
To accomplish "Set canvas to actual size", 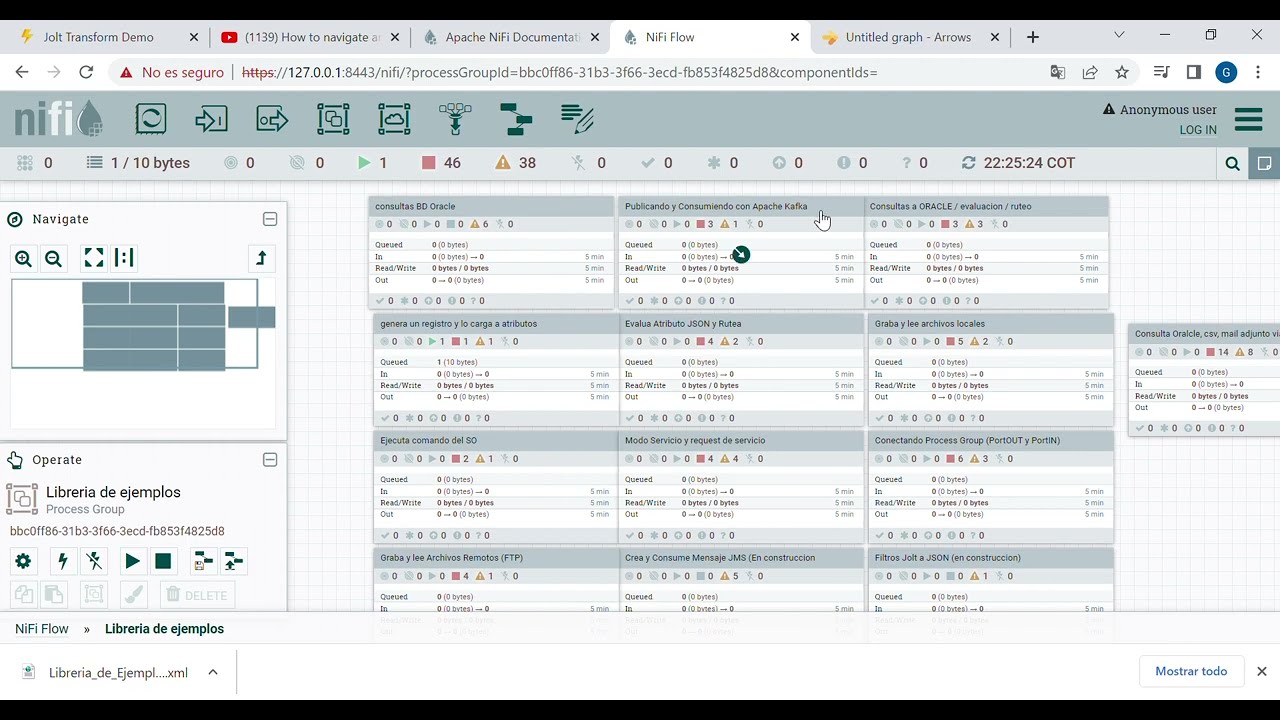I will pos(124,259).
